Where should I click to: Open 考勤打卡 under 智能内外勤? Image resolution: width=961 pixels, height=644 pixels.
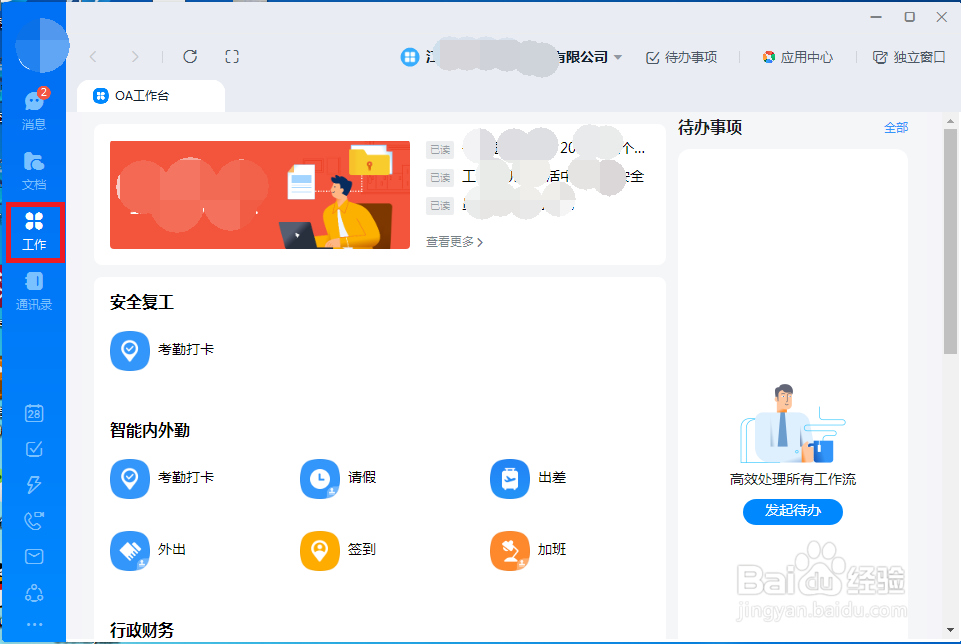[x=162, y=479]
